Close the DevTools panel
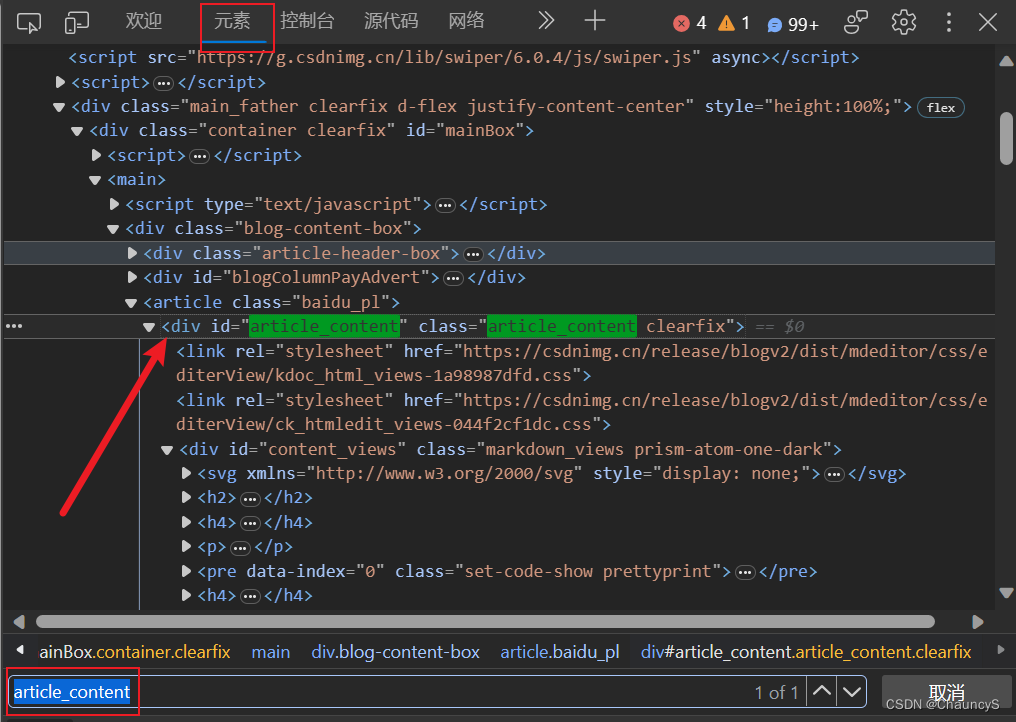This screenshot has width=1016, height=722. click(987, 22)
